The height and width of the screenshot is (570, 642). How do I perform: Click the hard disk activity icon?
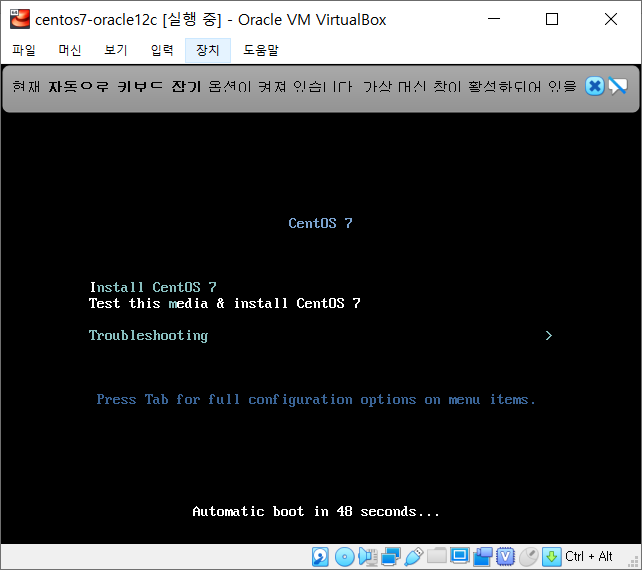point(320,557)
